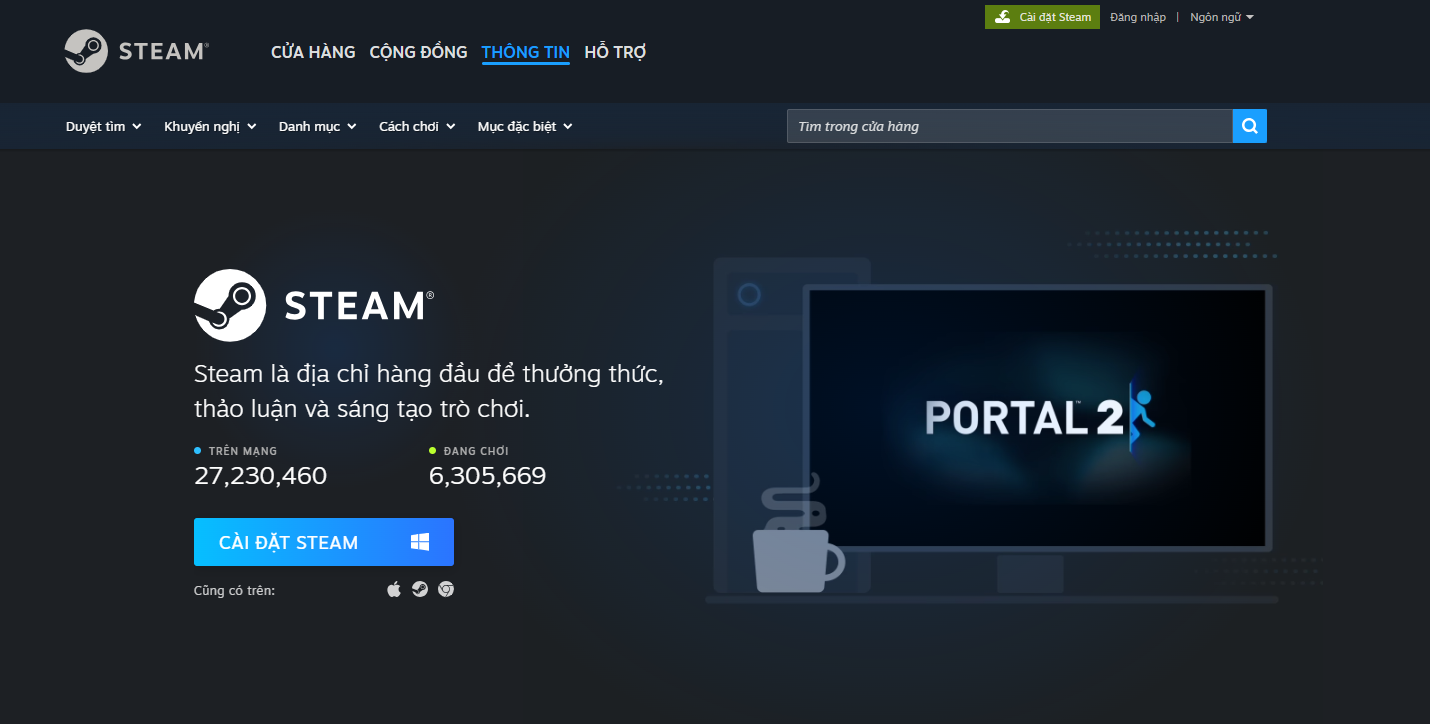
Task: Click the Cũng có trên label
Action: tap(234, 590)
